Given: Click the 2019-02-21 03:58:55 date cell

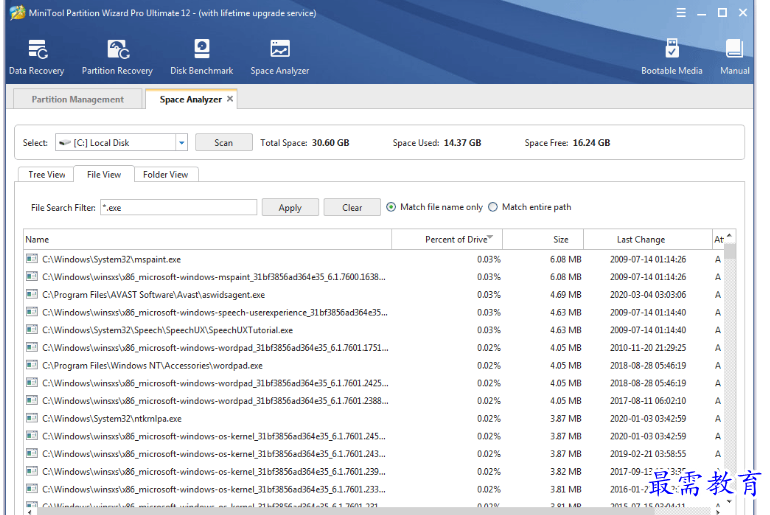Looking at the screenshot, I should 648,454.
